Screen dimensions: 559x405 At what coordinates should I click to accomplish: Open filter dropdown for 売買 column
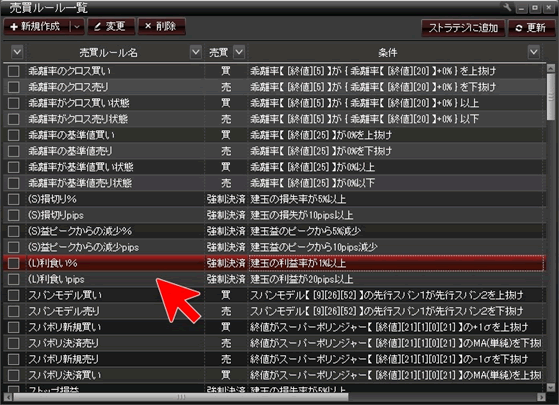(x=239, y=52)
